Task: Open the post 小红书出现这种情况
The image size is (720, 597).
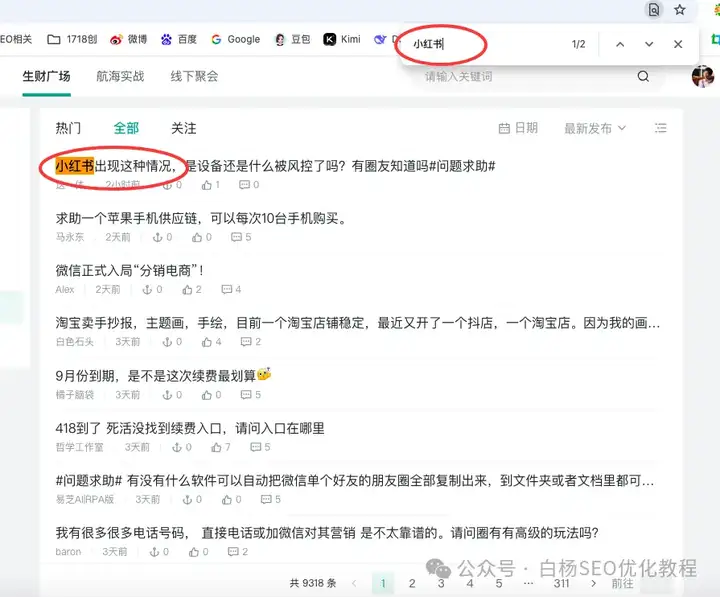Action: 276,166
